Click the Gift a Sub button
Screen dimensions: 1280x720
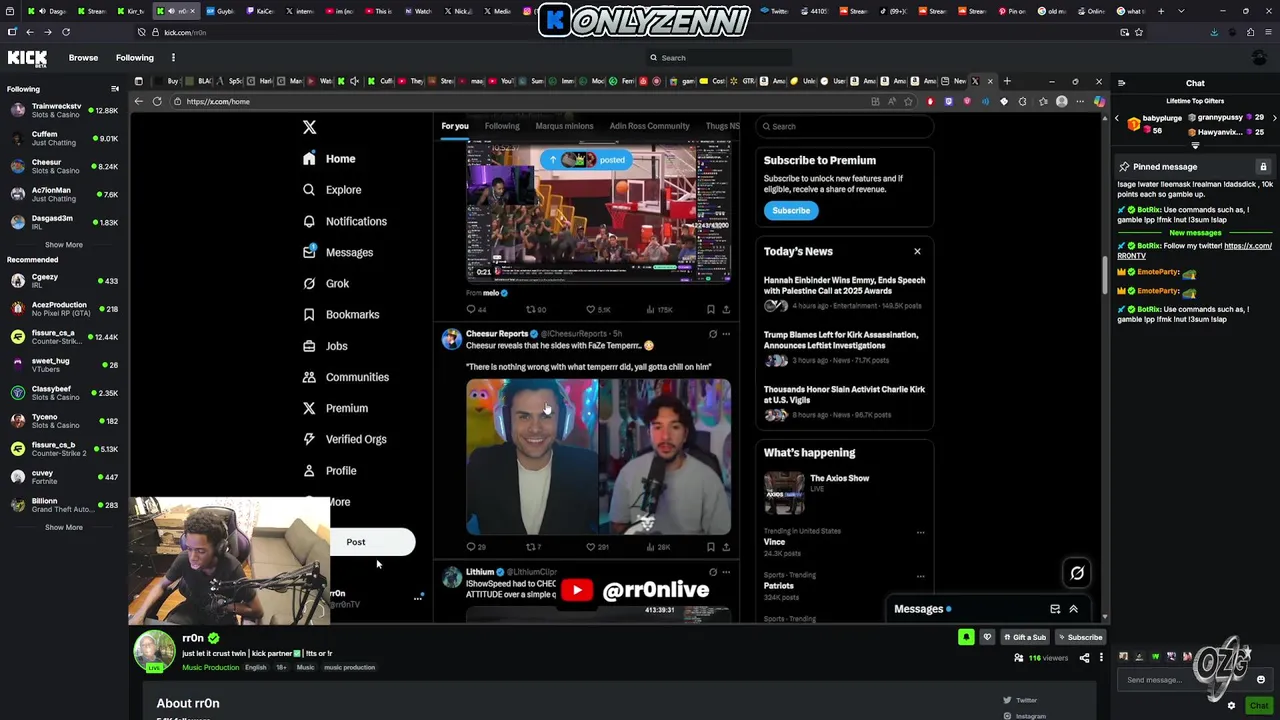pyautogui.click(x=1024, y=637)
